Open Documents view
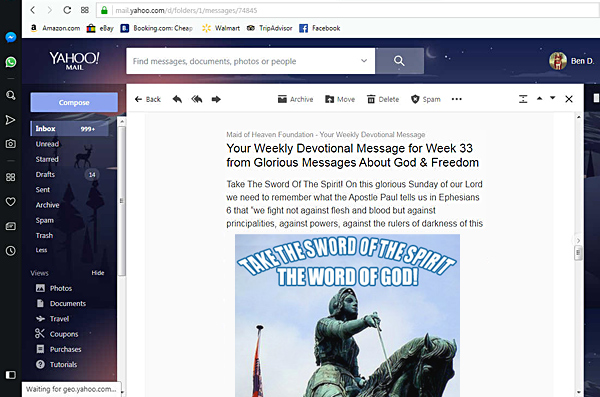This screenshot has height=397, width=600. [61, 304]
